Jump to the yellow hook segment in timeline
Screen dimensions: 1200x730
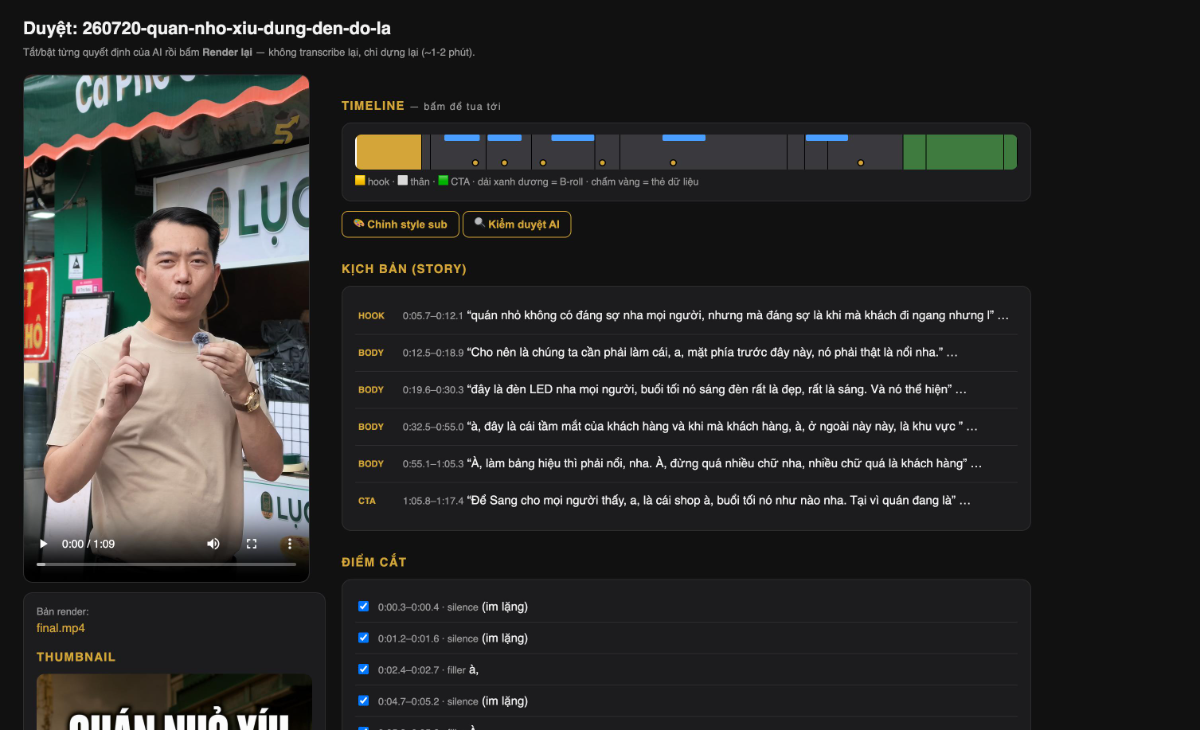389,152
